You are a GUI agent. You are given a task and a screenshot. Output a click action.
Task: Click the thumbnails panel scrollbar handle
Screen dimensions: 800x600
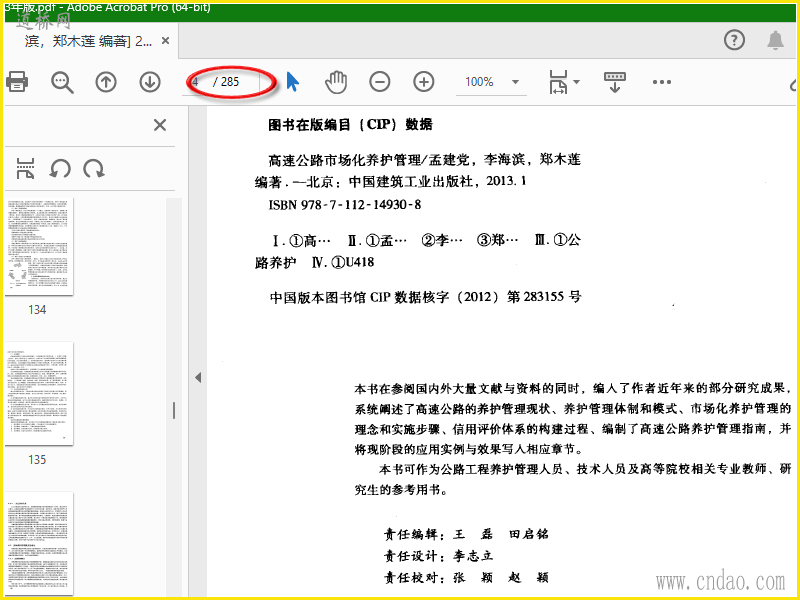174,411
